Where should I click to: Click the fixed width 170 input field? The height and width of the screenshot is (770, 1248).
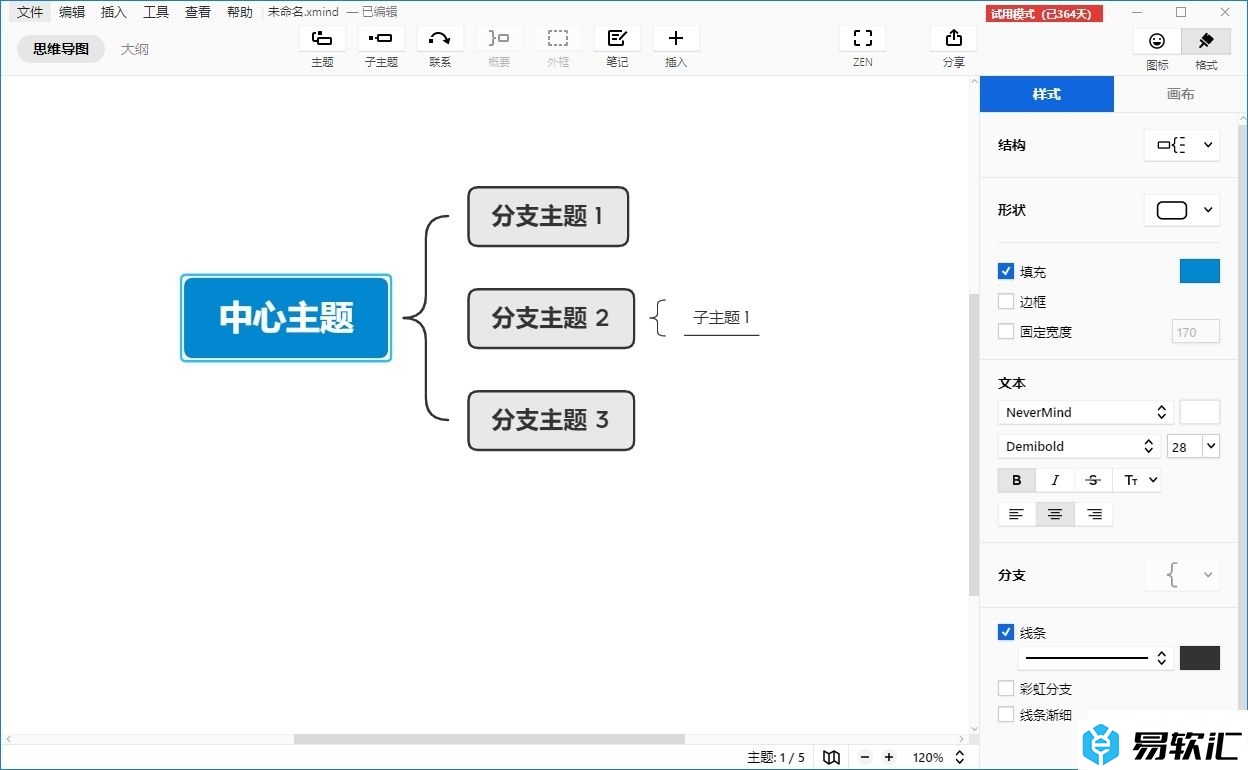pos(1196,332)
